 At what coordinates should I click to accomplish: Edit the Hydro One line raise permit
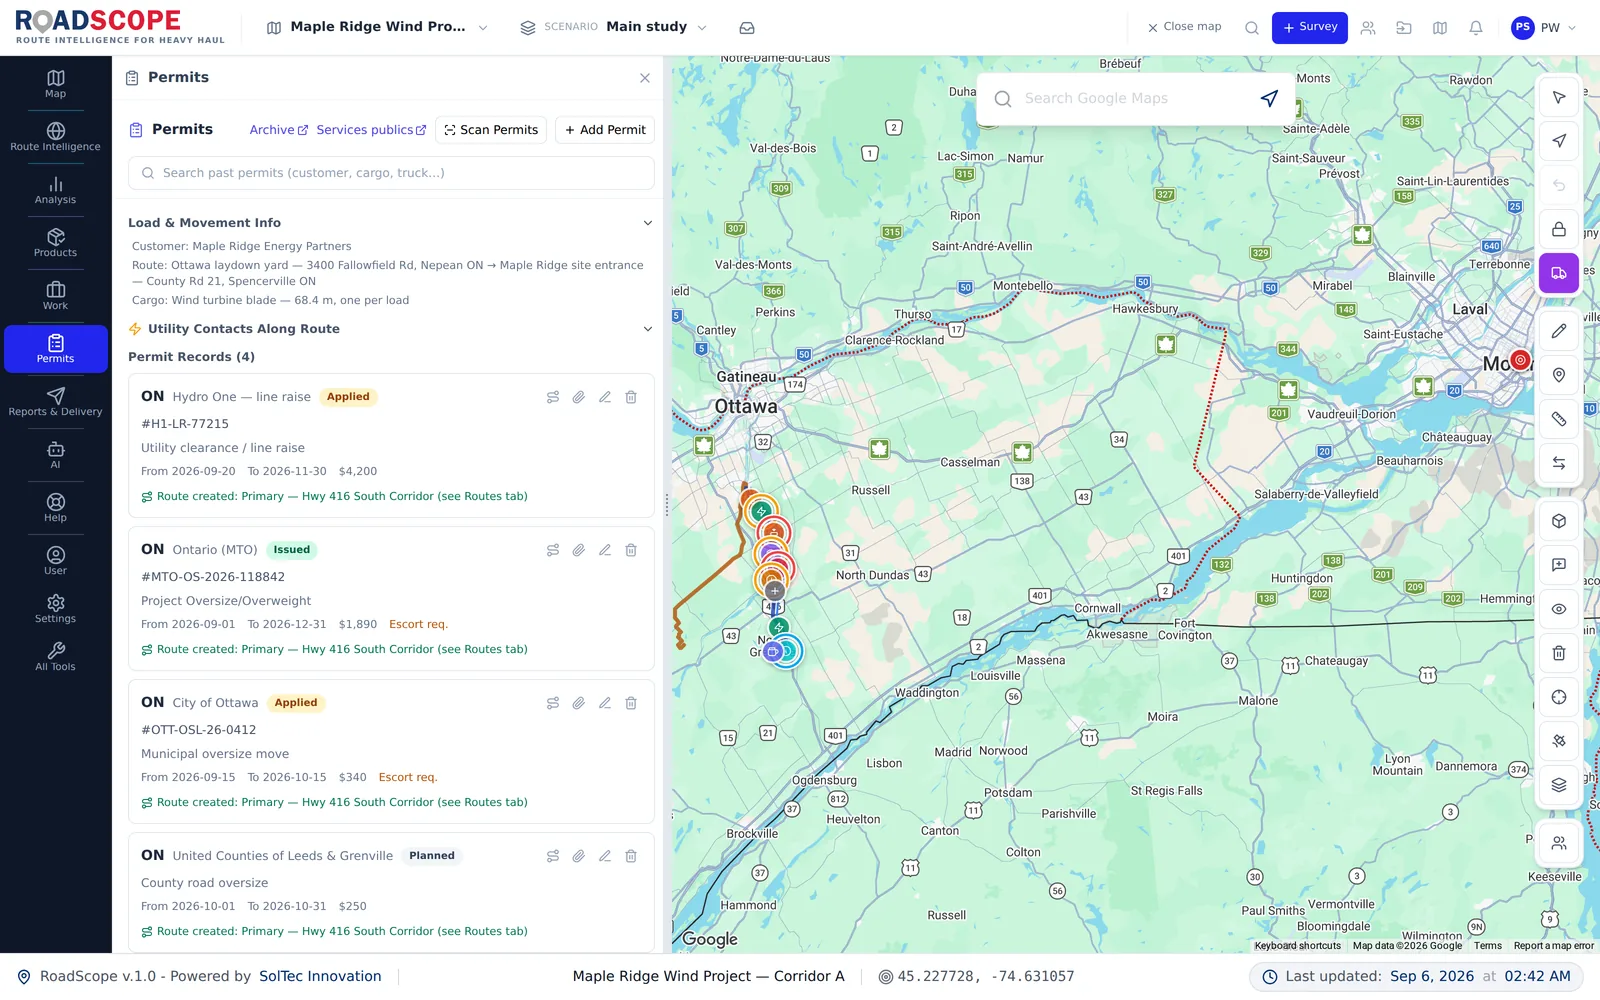click(x=605, y=397)
